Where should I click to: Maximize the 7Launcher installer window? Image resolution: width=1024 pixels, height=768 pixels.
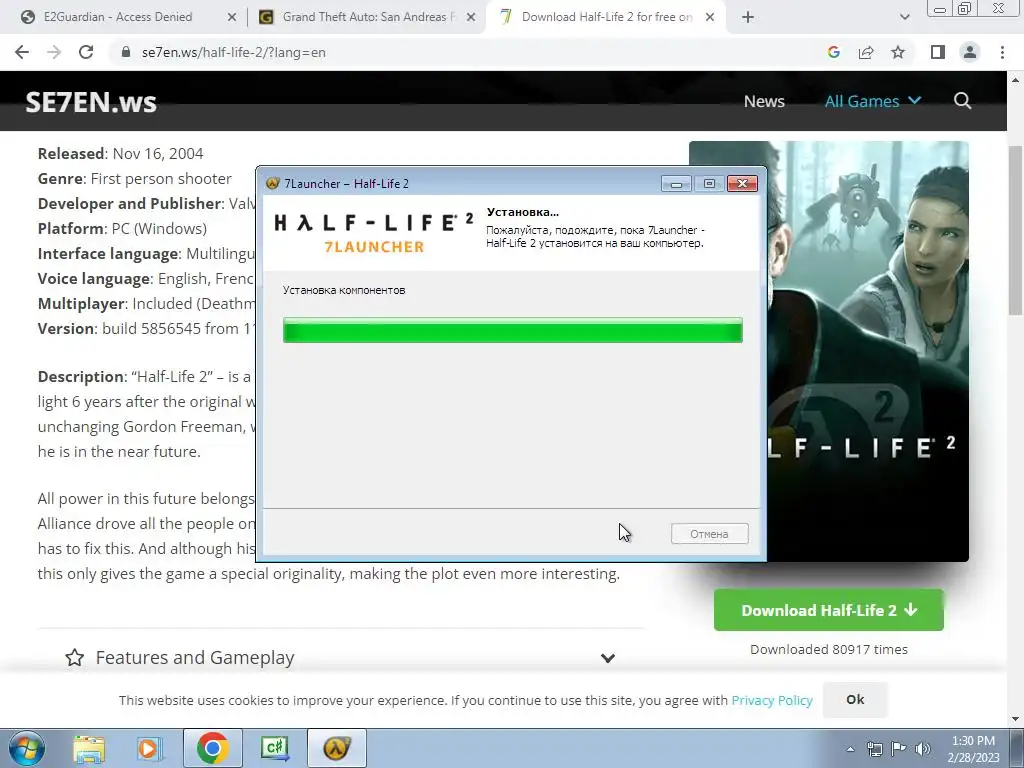coord(709,184)
